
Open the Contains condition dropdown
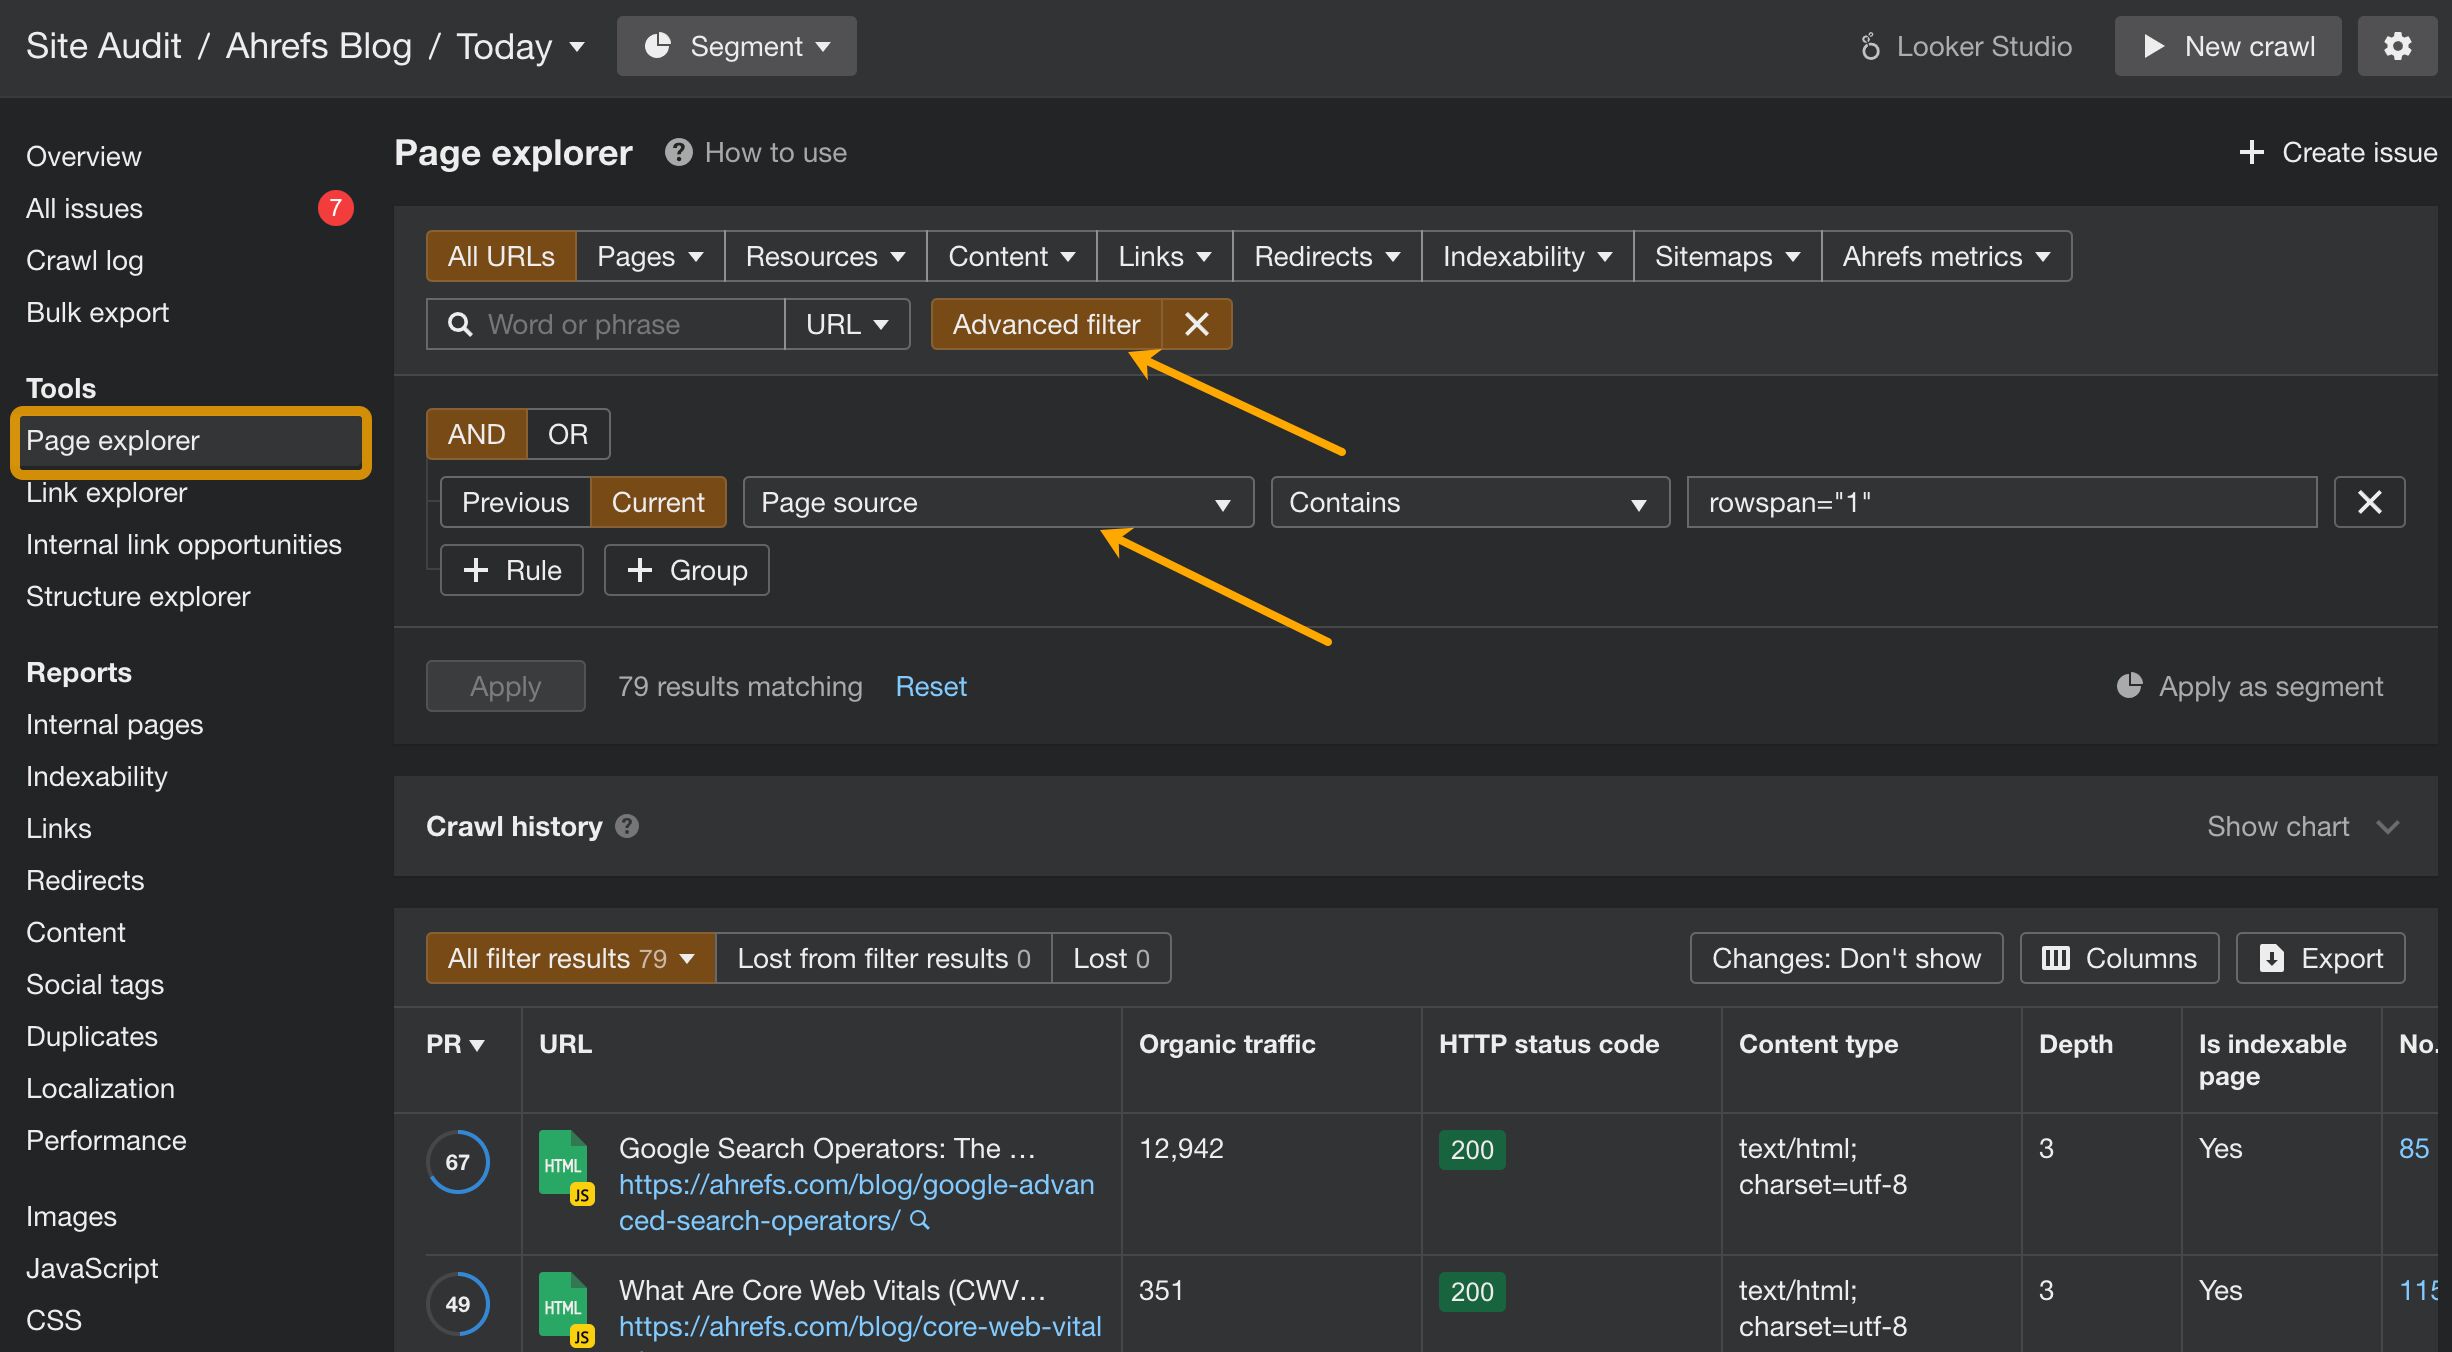coord(1469,502)
